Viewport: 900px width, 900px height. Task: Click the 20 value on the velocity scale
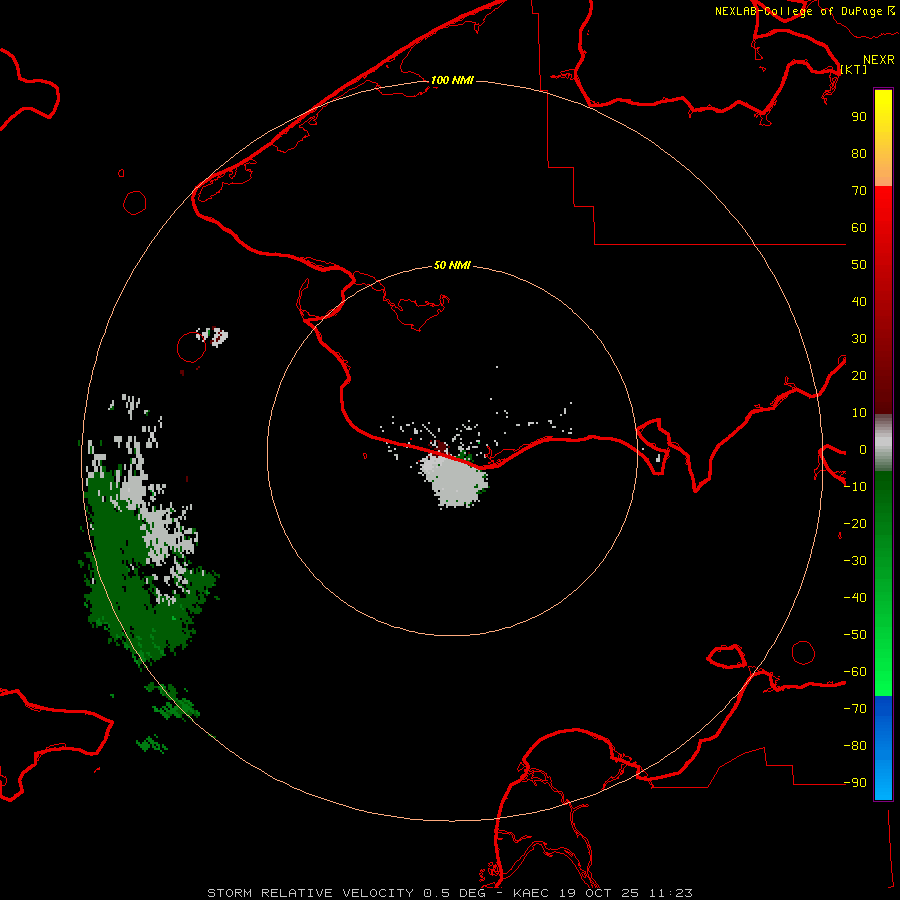(859, 375)
